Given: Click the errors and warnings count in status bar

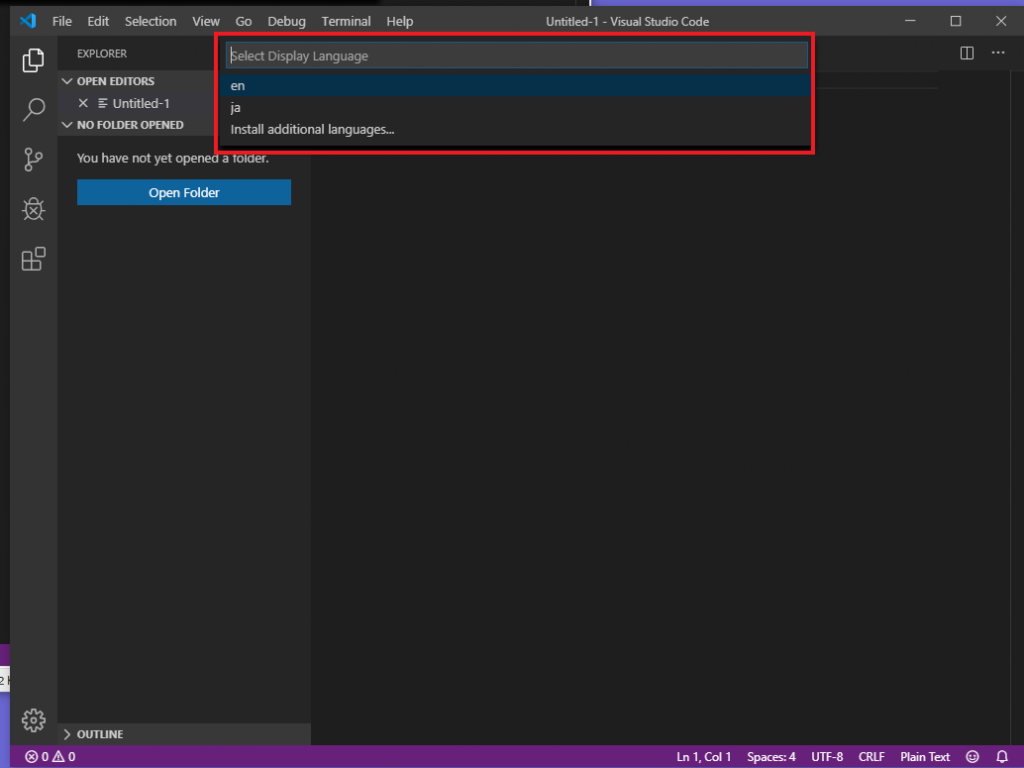Looking at the screenshot, I should (50, 757).
